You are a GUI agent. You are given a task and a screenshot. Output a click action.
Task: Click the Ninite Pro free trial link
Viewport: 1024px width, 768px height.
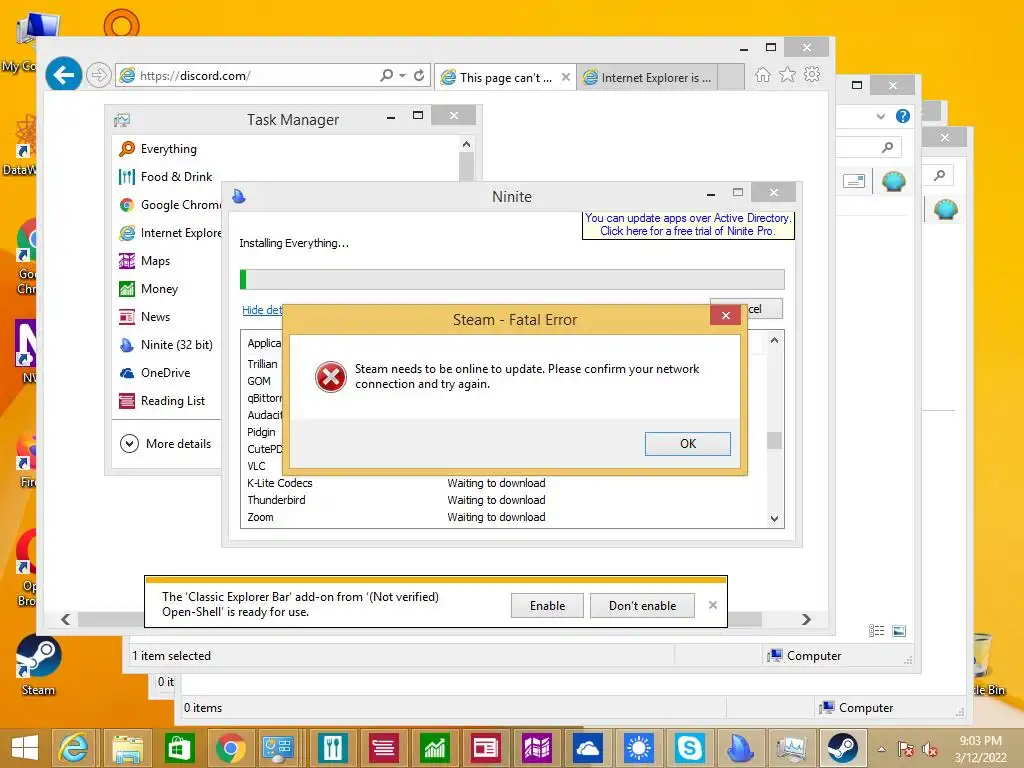pos(688,225)
